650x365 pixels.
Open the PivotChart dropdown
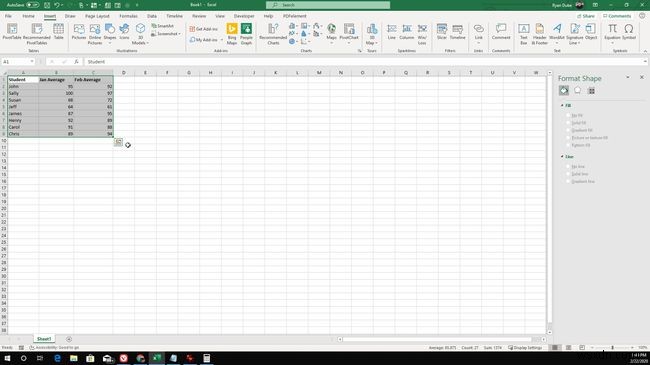349,33
